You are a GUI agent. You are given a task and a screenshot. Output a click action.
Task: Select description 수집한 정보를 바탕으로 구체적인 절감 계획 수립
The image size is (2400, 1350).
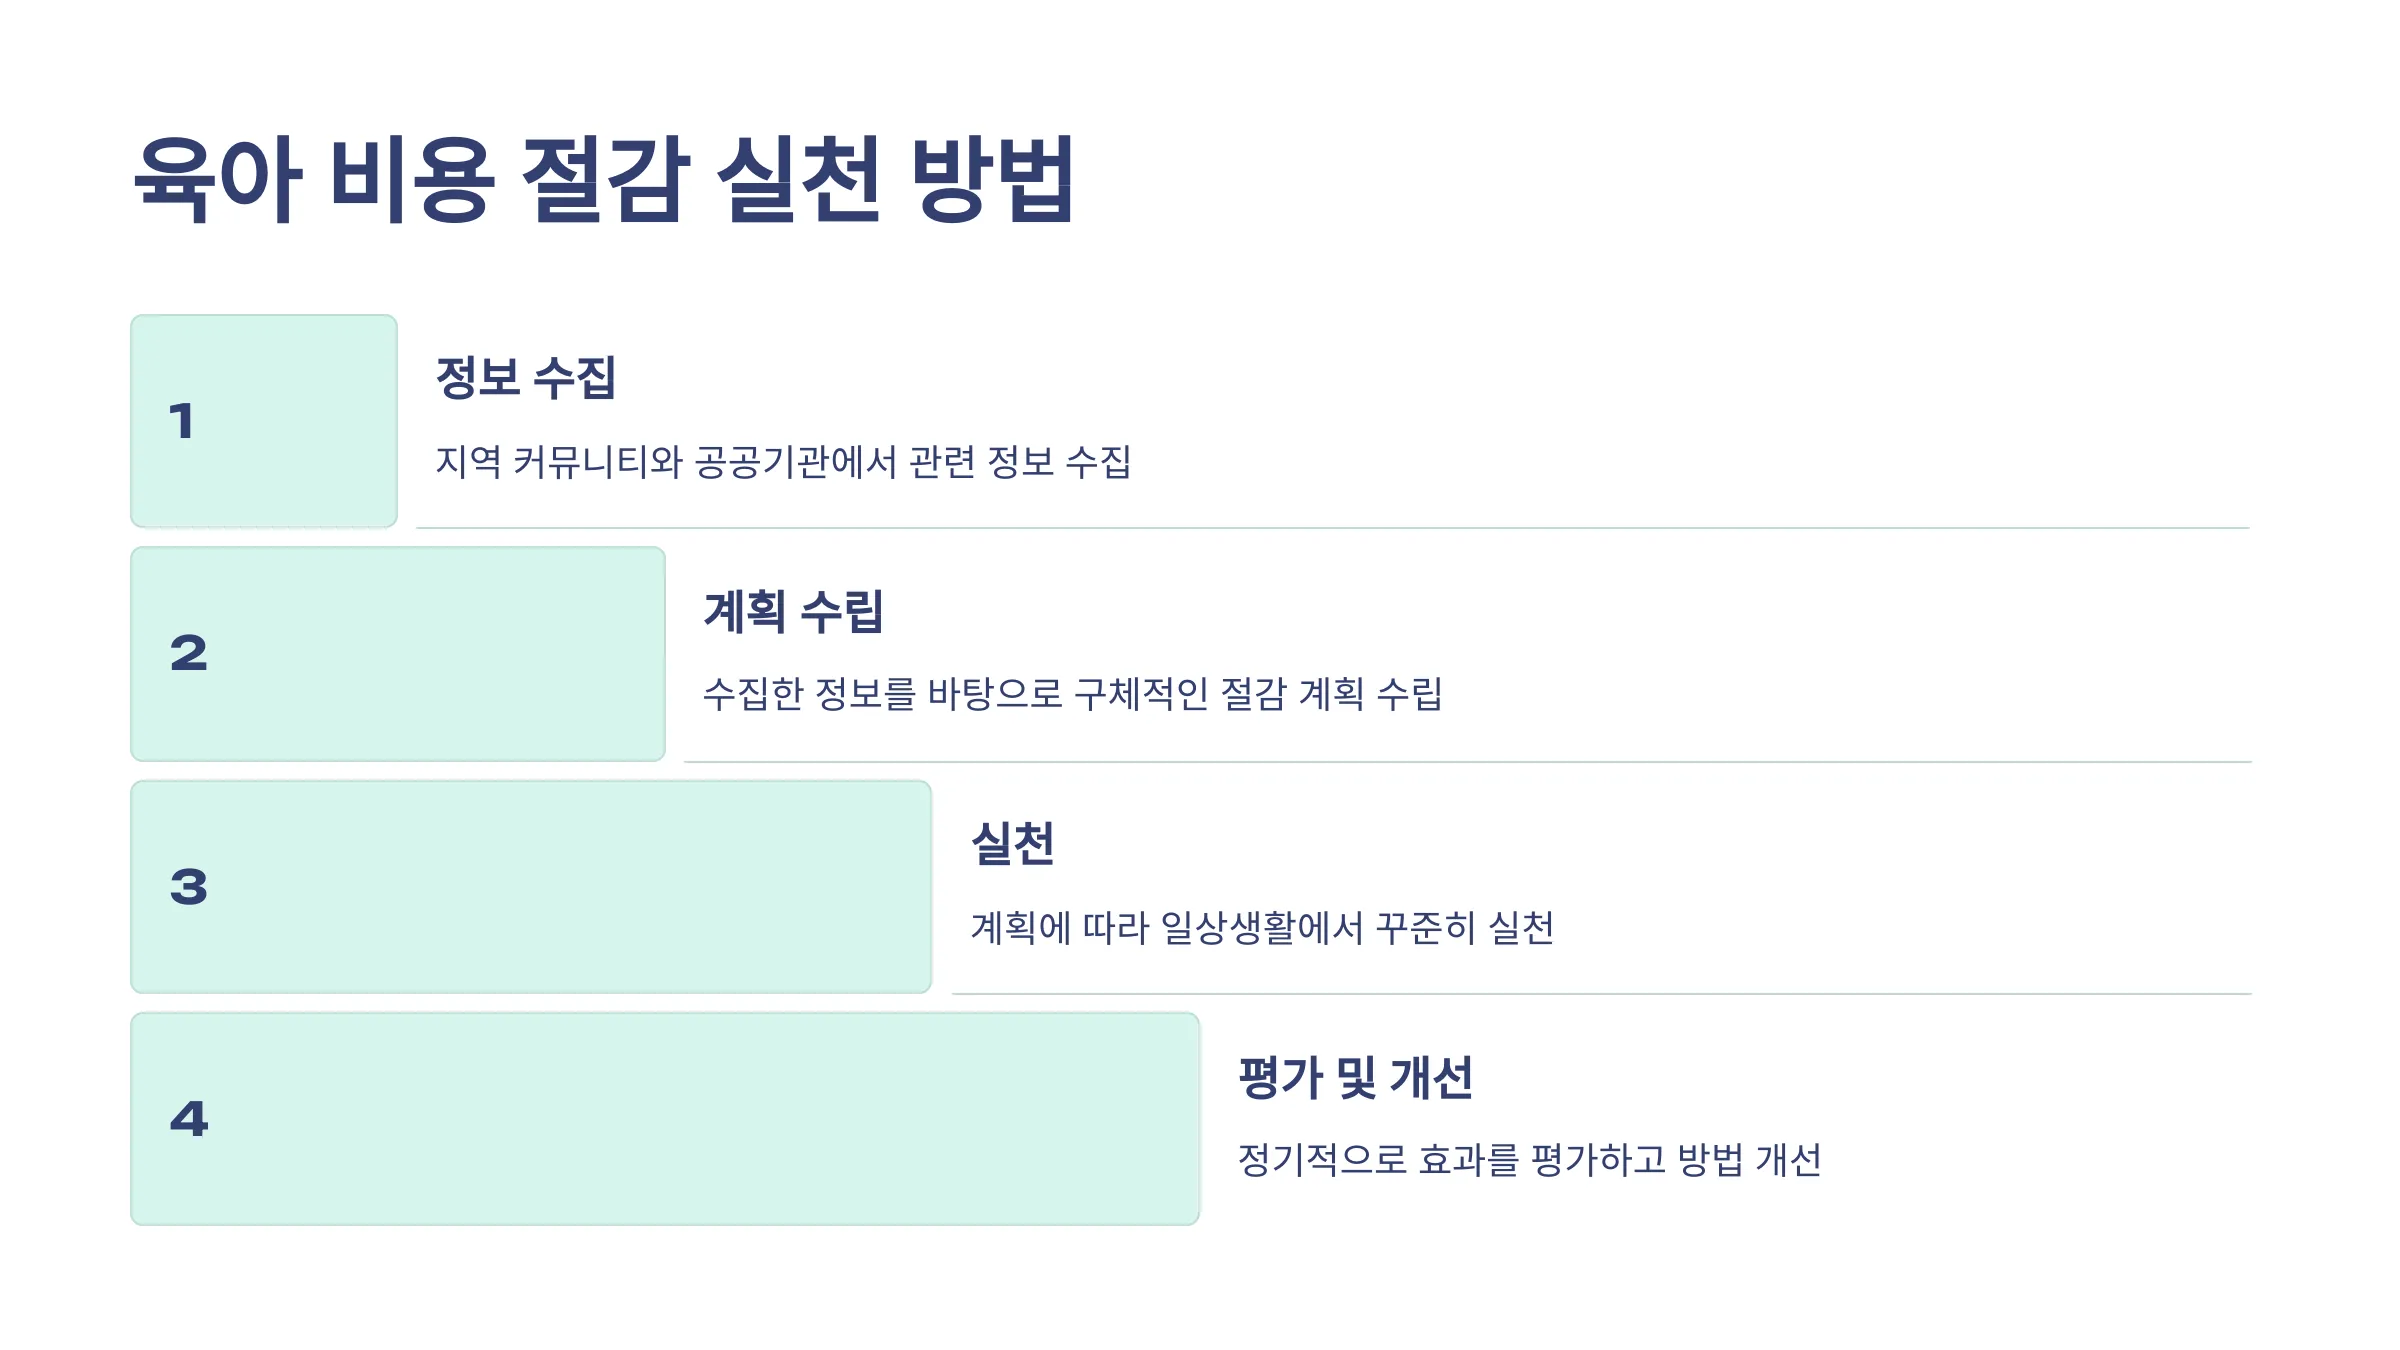(x=1073, y=694)
